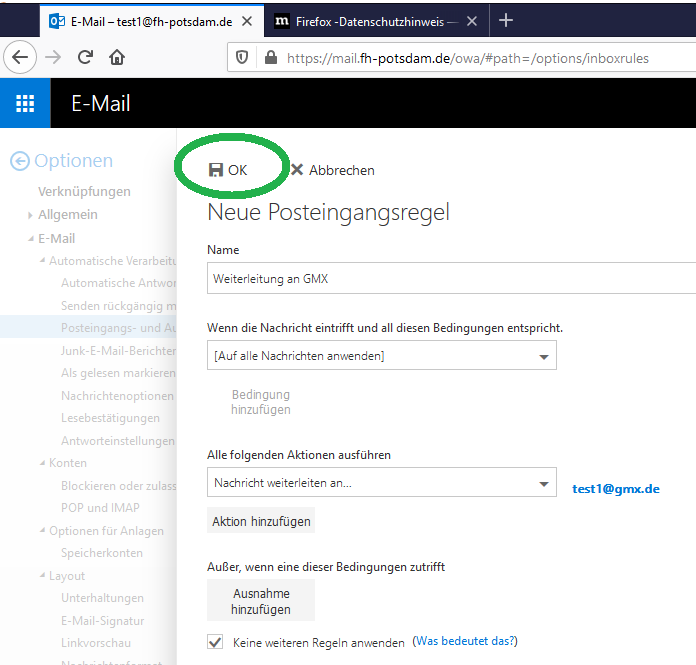
Task: Open Senden rückgängig machen option
Action: click(x=119, y=306)
